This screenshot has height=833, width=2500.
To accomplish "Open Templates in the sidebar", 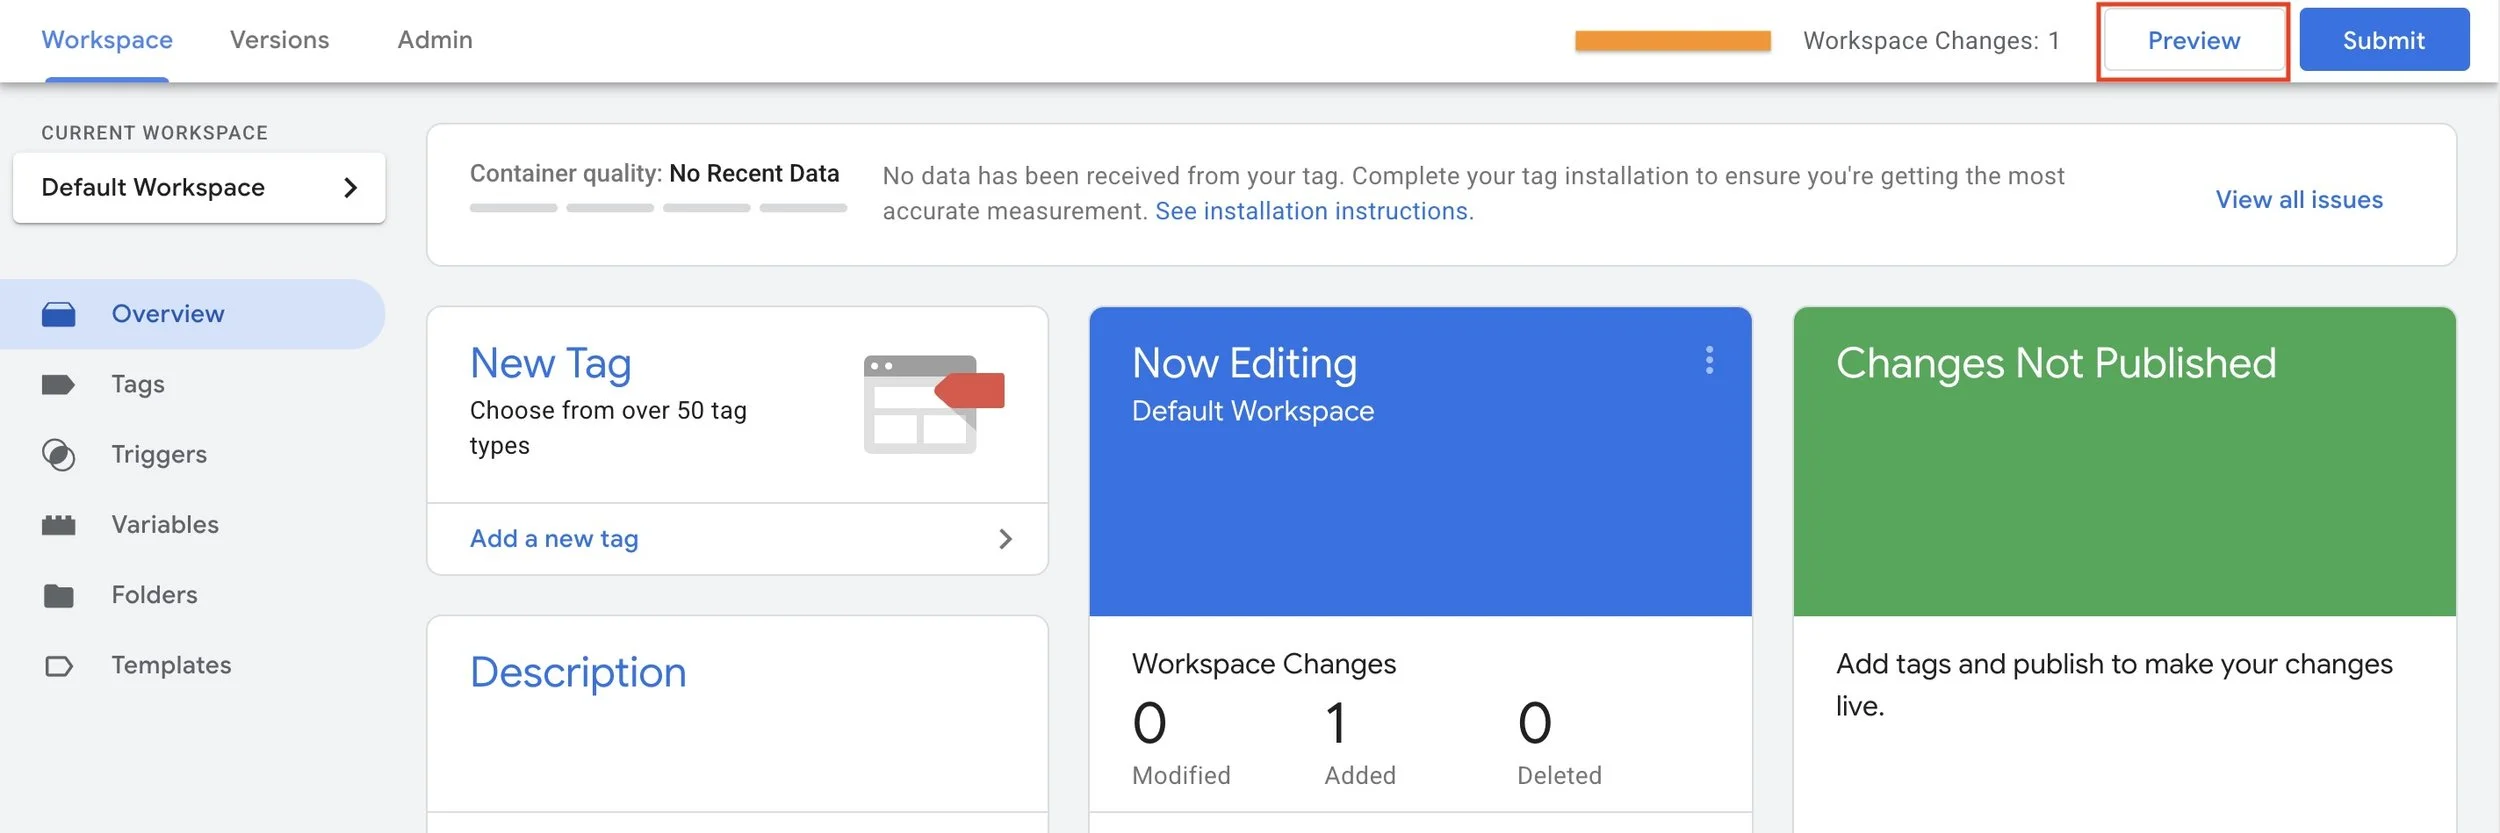I will click(192, 666).
